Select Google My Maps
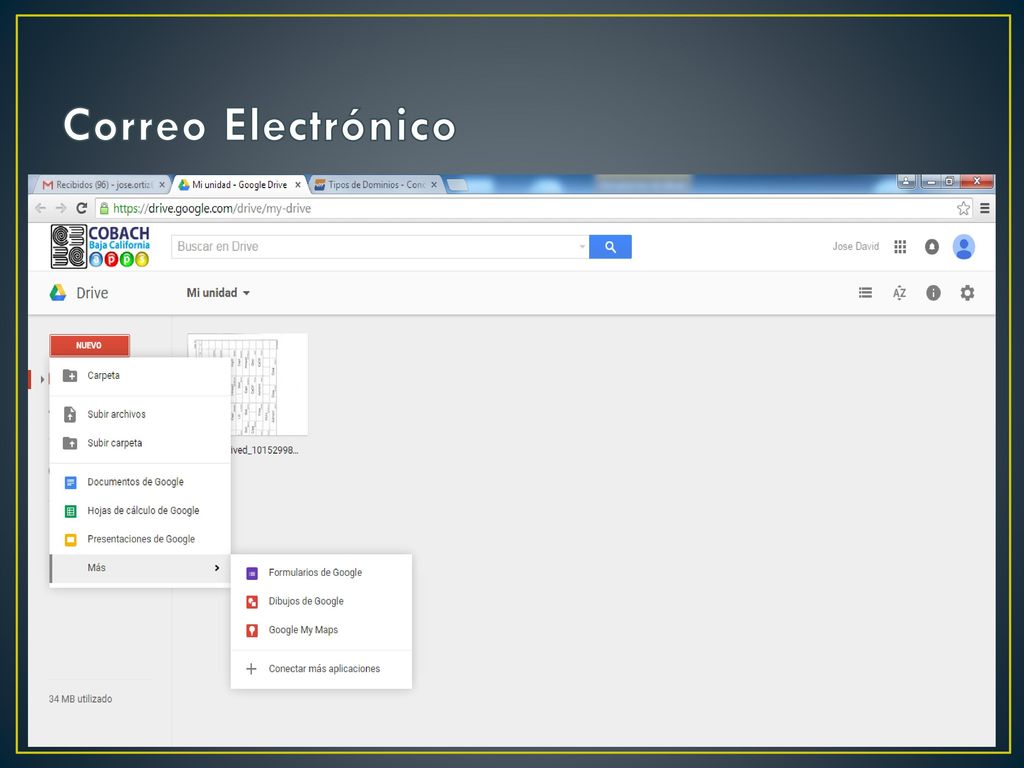This screenshot has width=1024, height=768. [321, 630]
